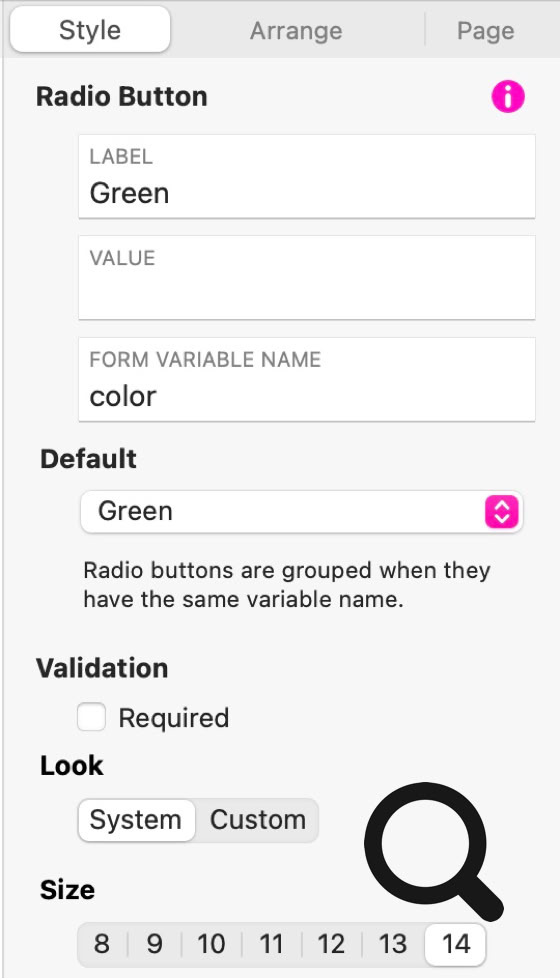
Task: Select the System look option
Action: point(136,820)
